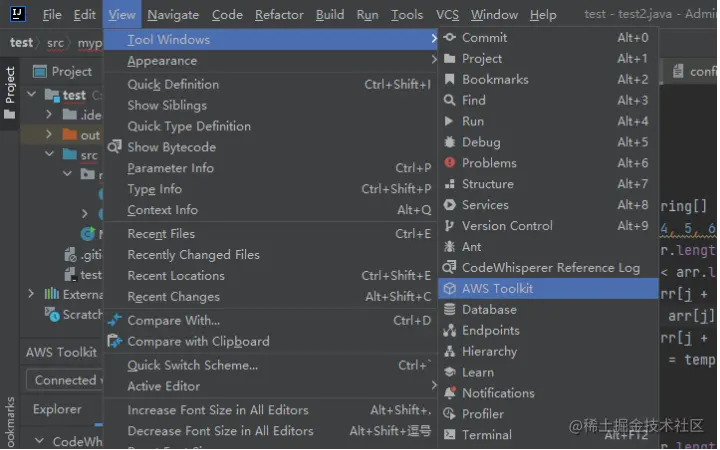
Task: Click the IntelliJ IDEA logo icon
Action: (18, 14)
